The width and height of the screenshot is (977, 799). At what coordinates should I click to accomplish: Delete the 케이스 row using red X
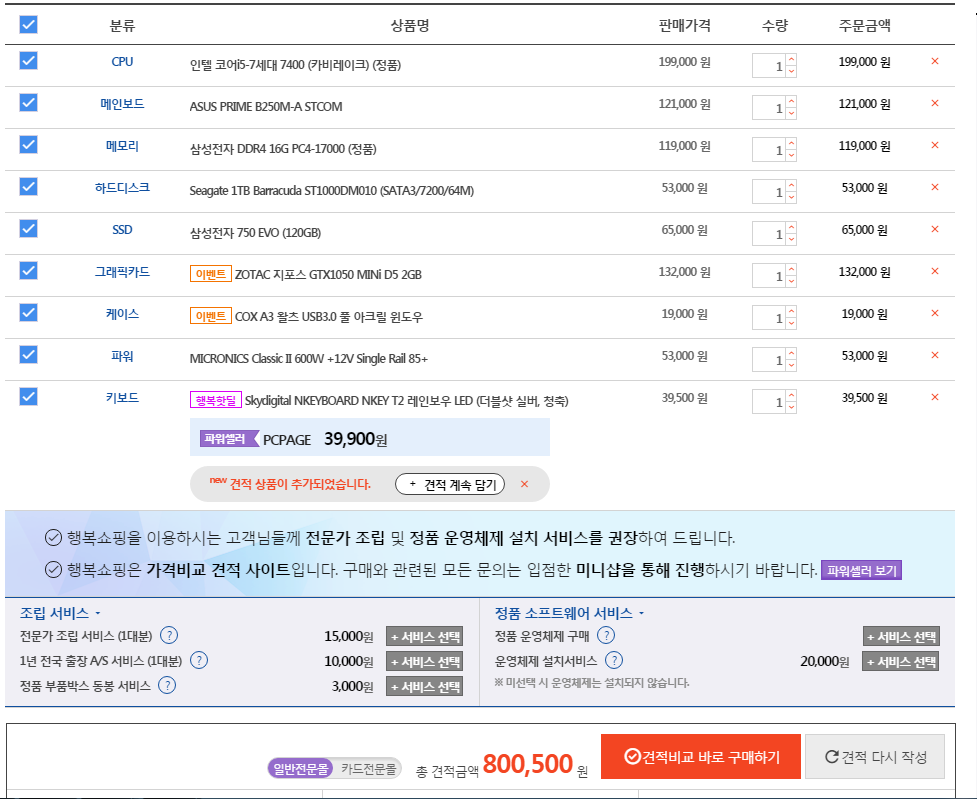(935, 313)
